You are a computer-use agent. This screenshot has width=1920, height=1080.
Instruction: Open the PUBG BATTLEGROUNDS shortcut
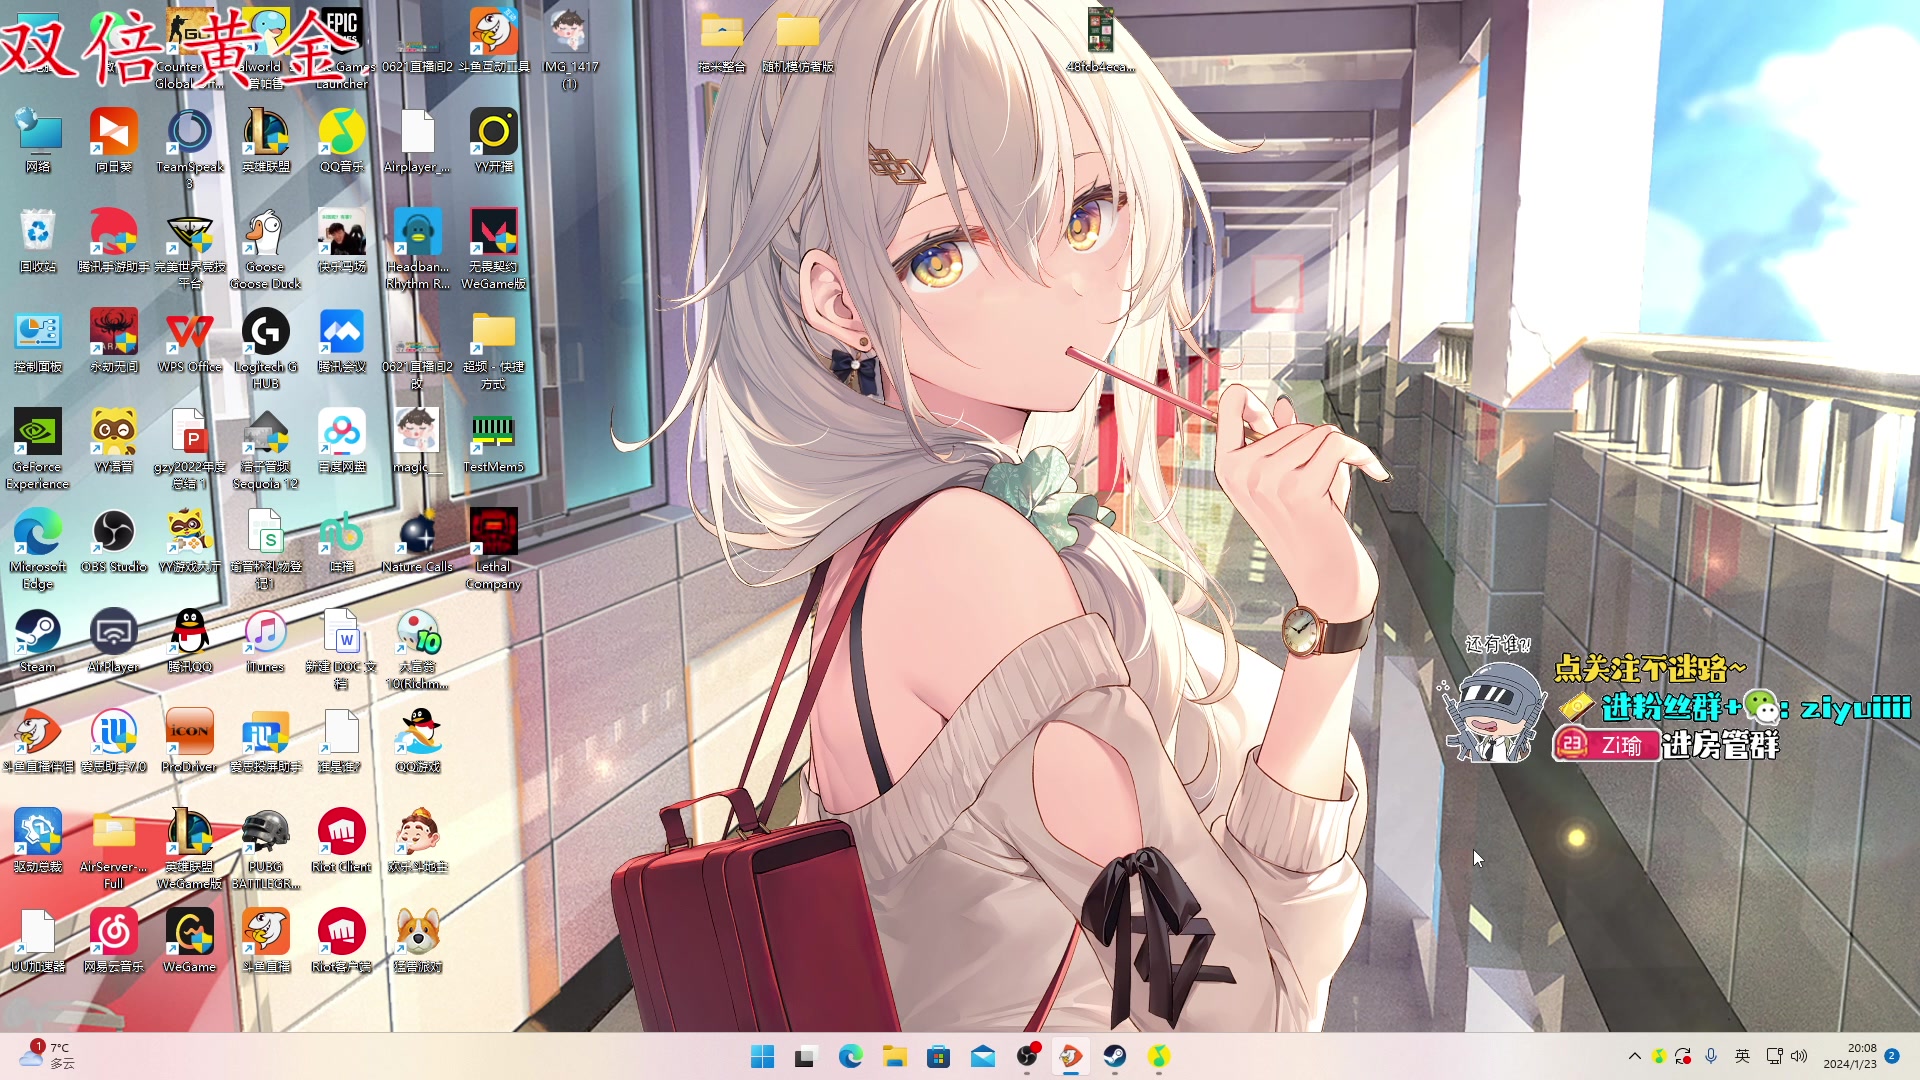(265, 849)
